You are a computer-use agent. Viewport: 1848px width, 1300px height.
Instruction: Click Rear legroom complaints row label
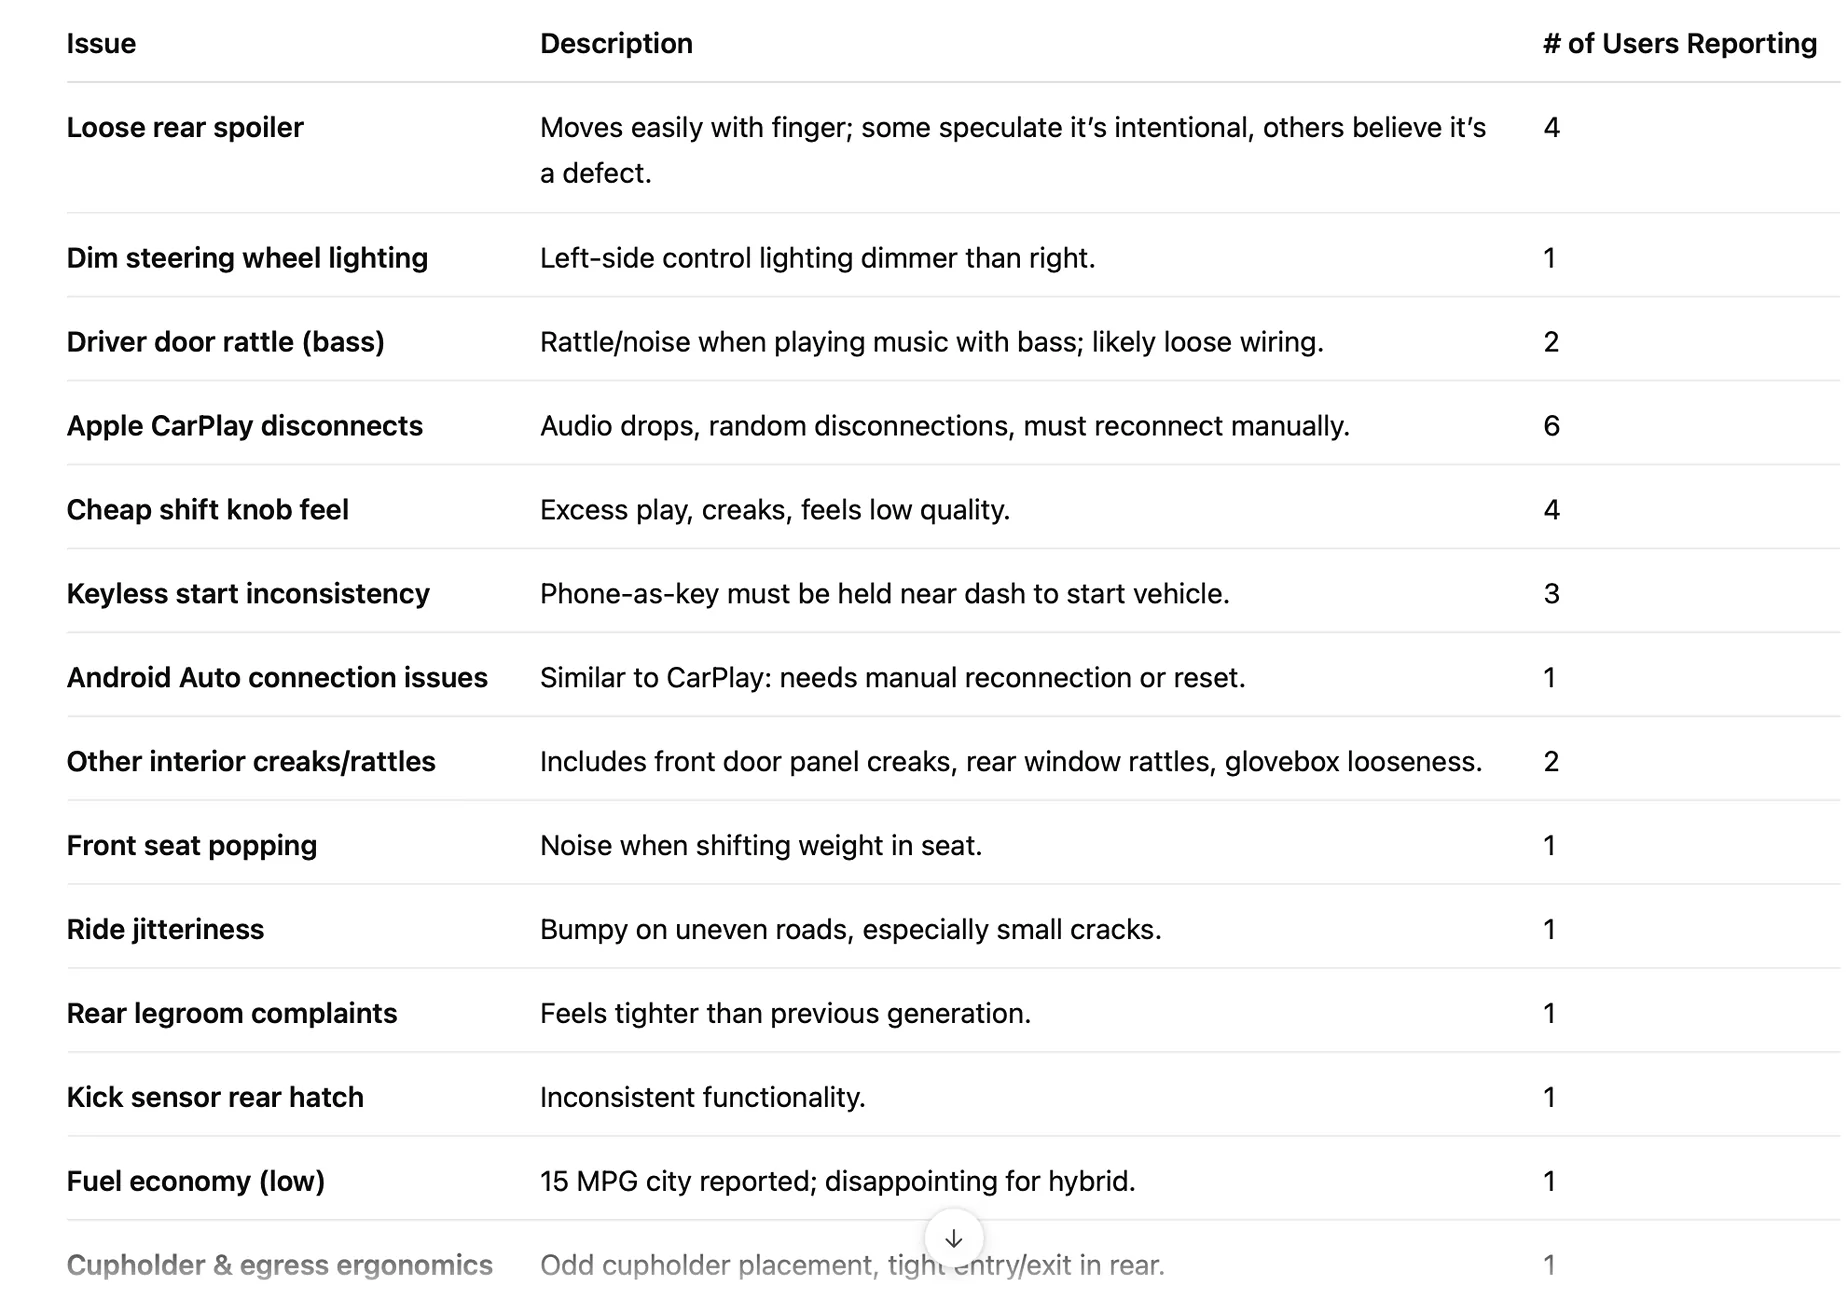click(x=232, y=1014)
